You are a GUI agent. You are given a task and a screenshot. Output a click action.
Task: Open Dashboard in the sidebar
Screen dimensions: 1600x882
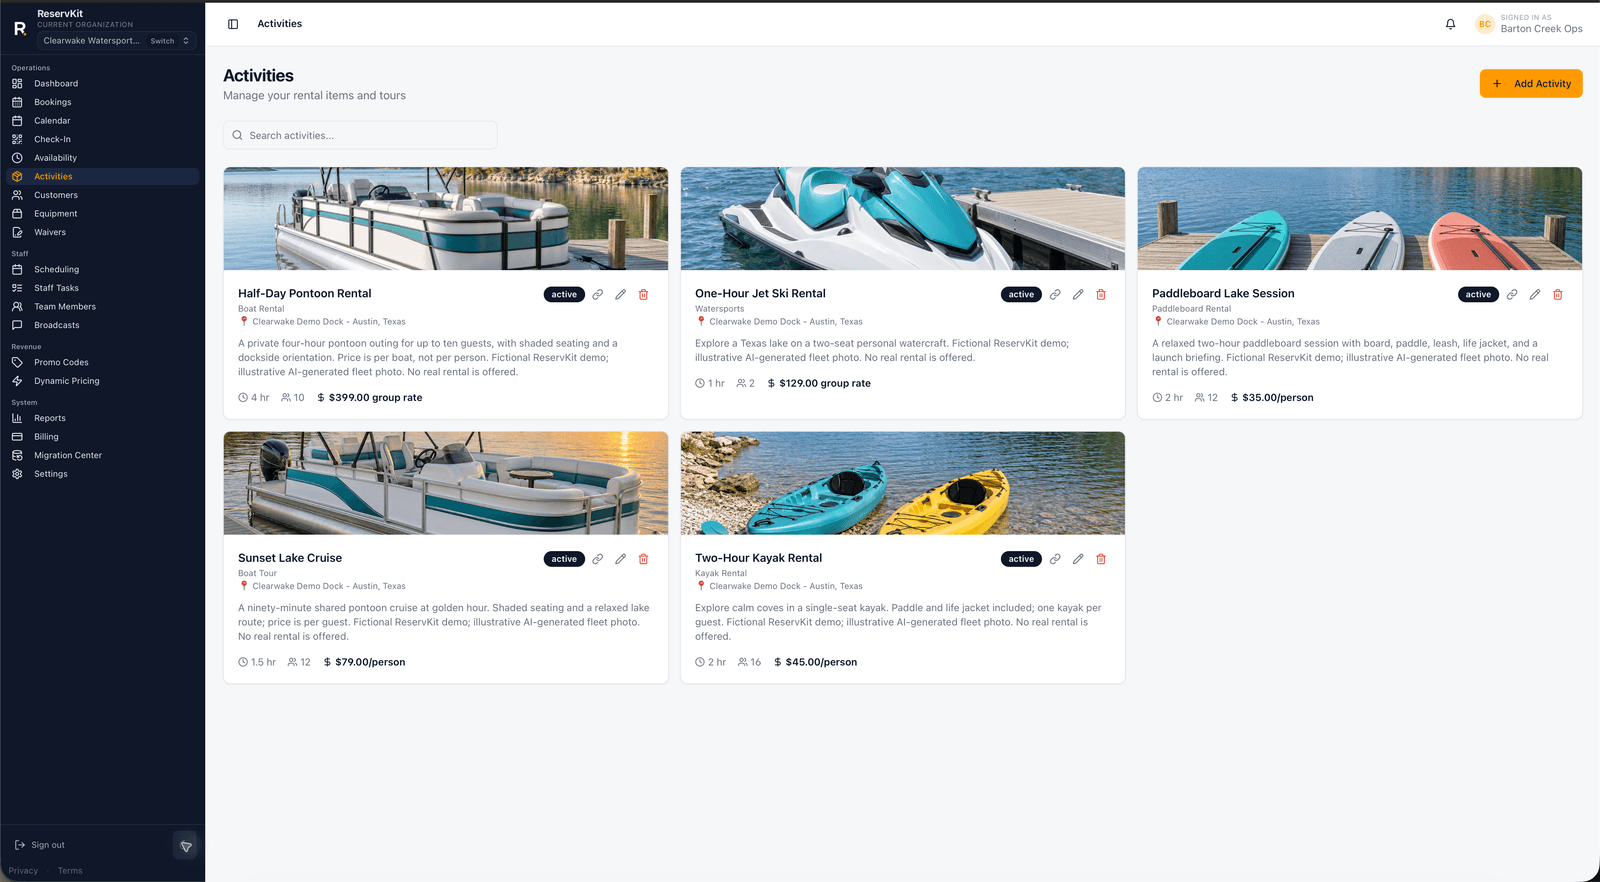pyautogui.click(x=102, y=84)
